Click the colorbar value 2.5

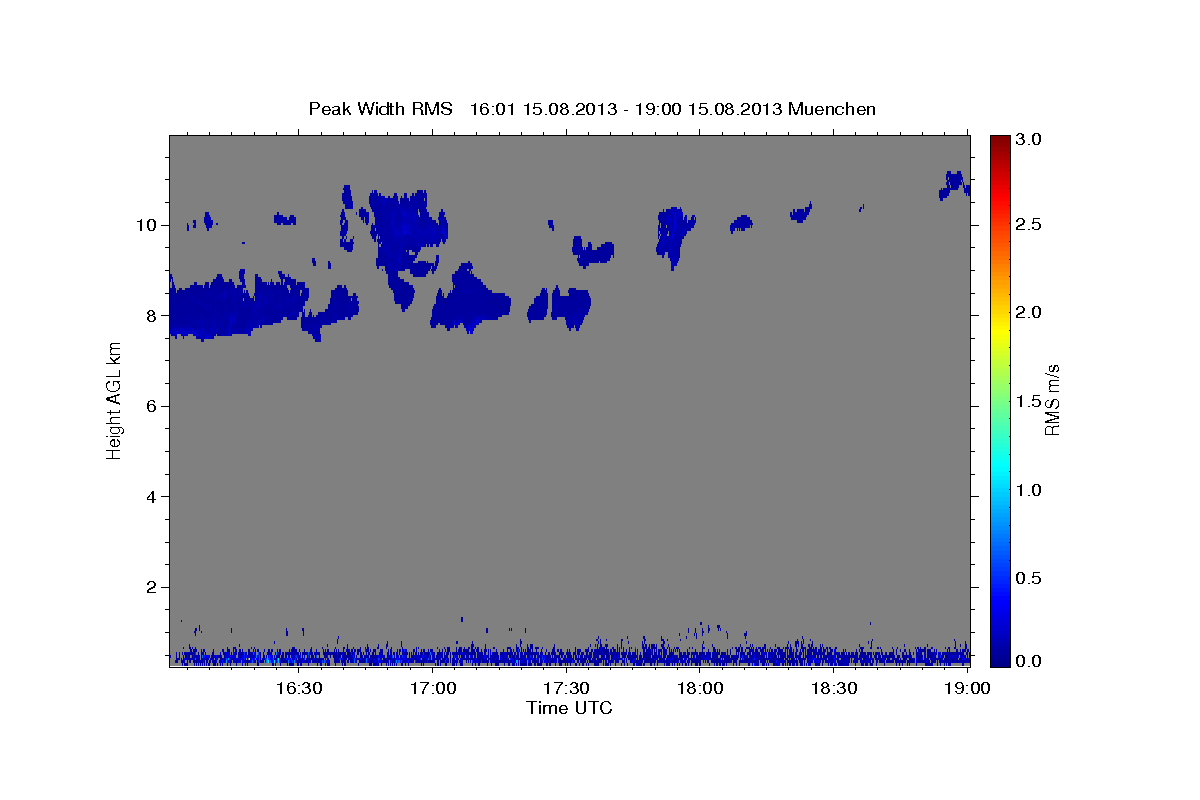pos(1029,225)
